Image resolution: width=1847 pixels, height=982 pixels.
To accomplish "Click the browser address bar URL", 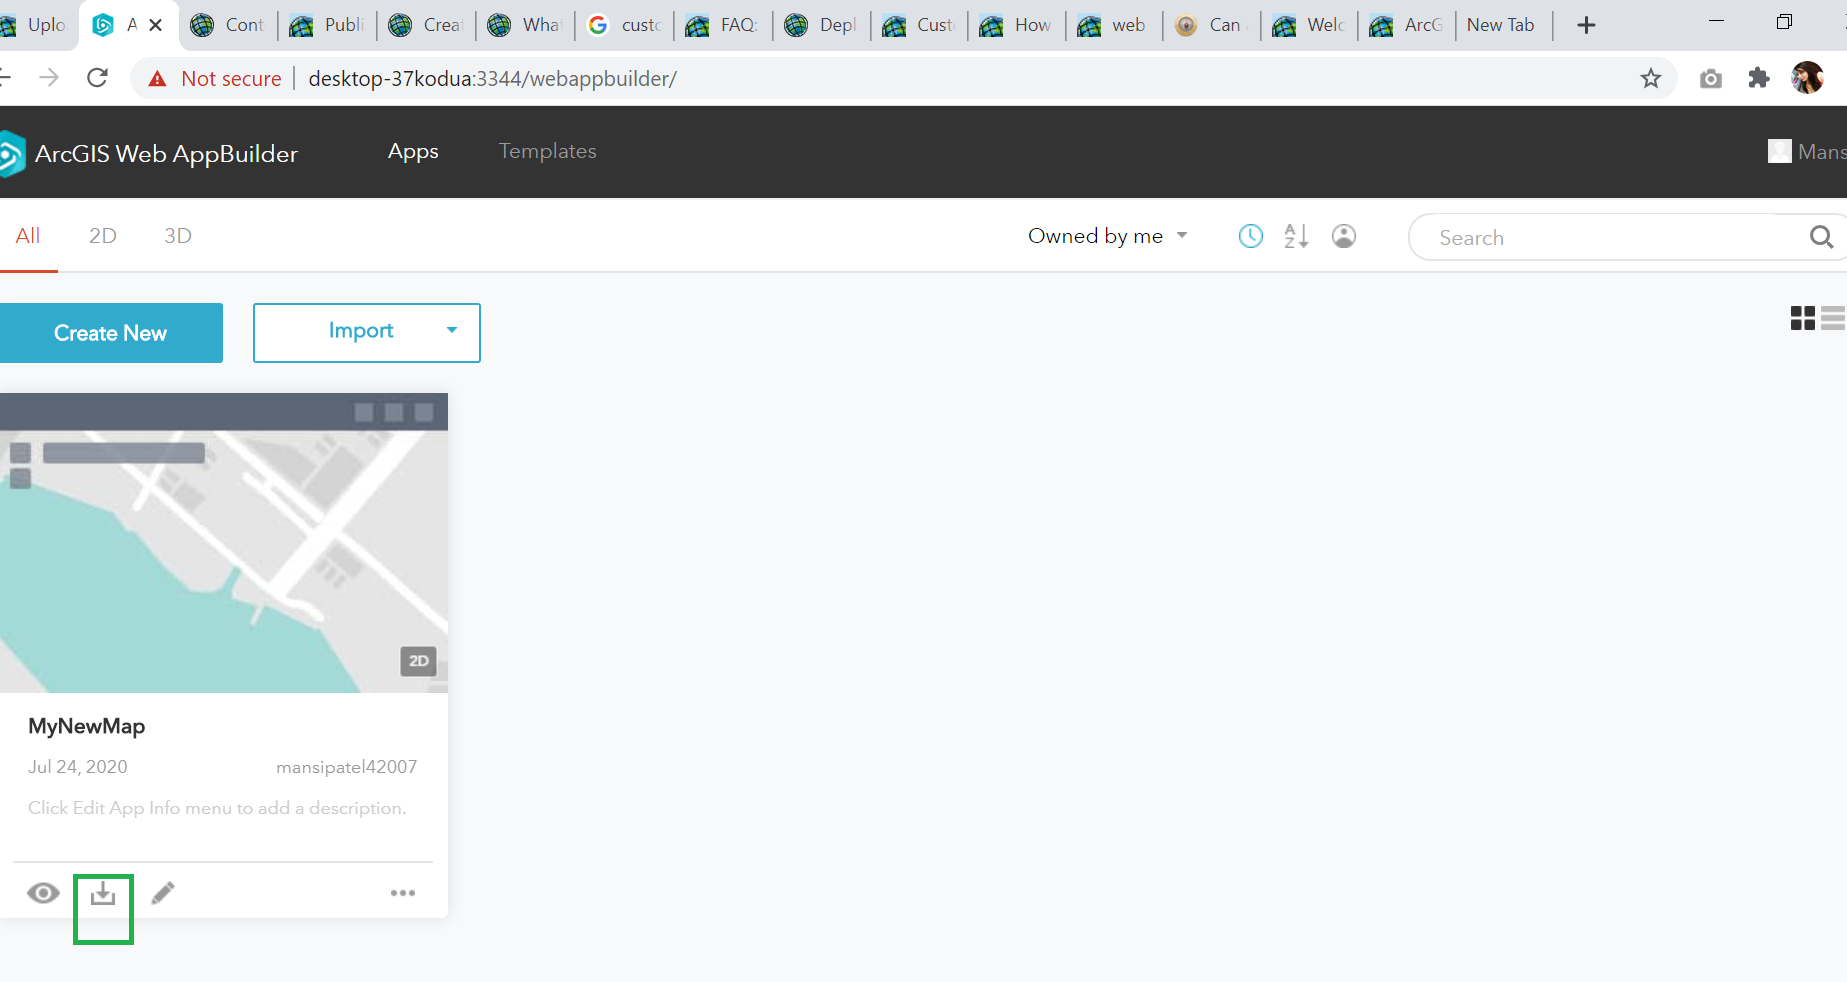I will point(492,79).
